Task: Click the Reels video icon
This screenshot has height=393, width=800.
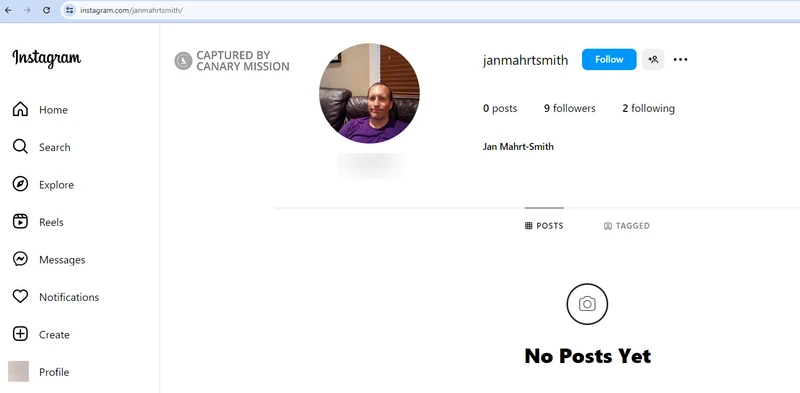Action: [x=20, y=222]
